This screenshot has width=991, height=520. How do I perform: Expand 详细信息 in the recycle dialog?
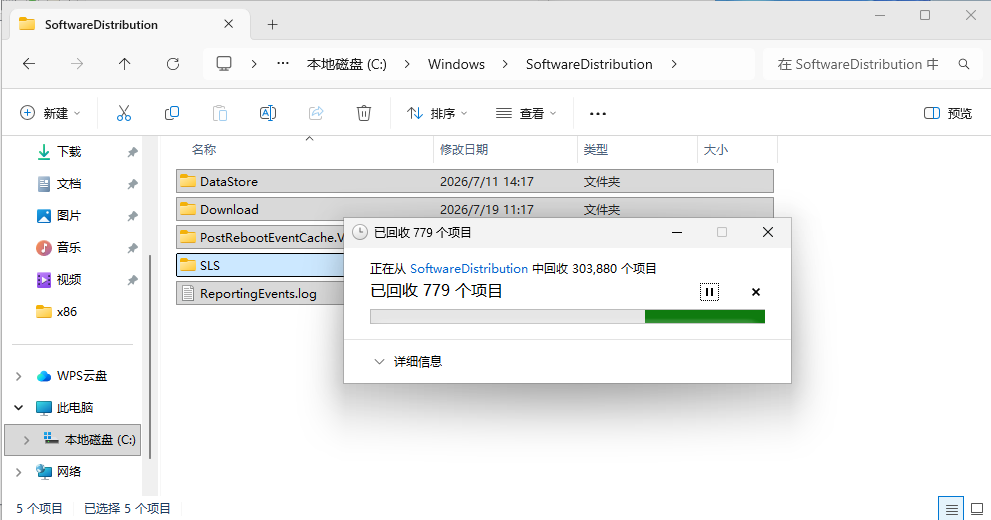pyautogui.click(x=408, y=361)
